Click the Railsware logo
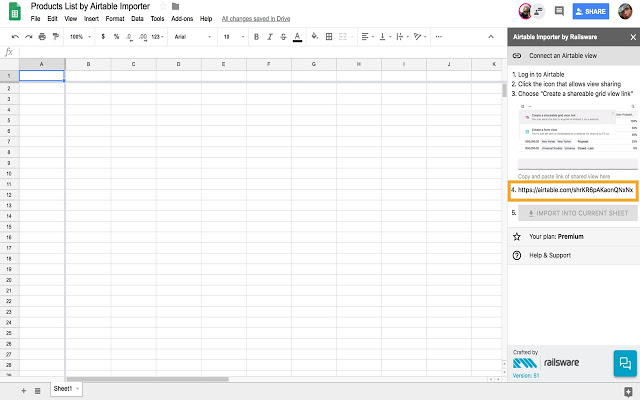The image size is (640, 400). [546, 362]
